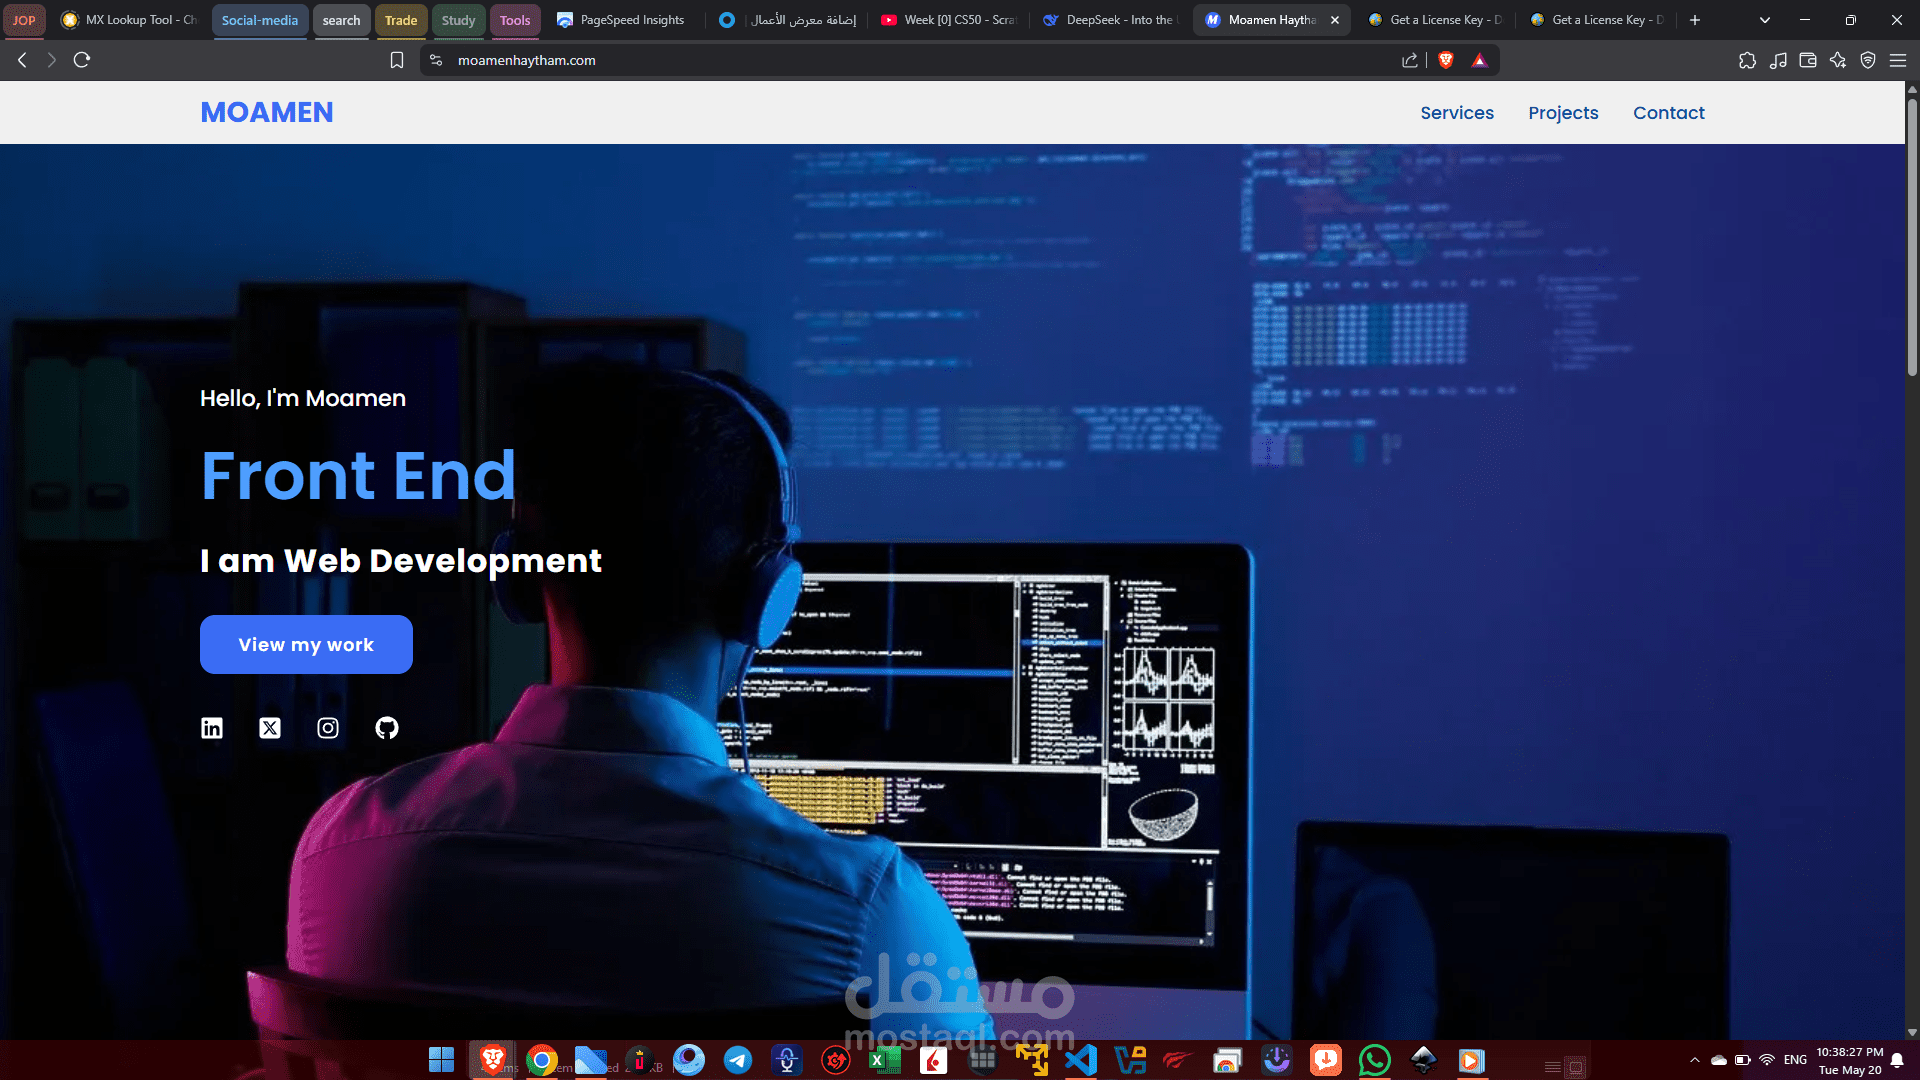Open Brave Shields lion icon

point(1443,60)
